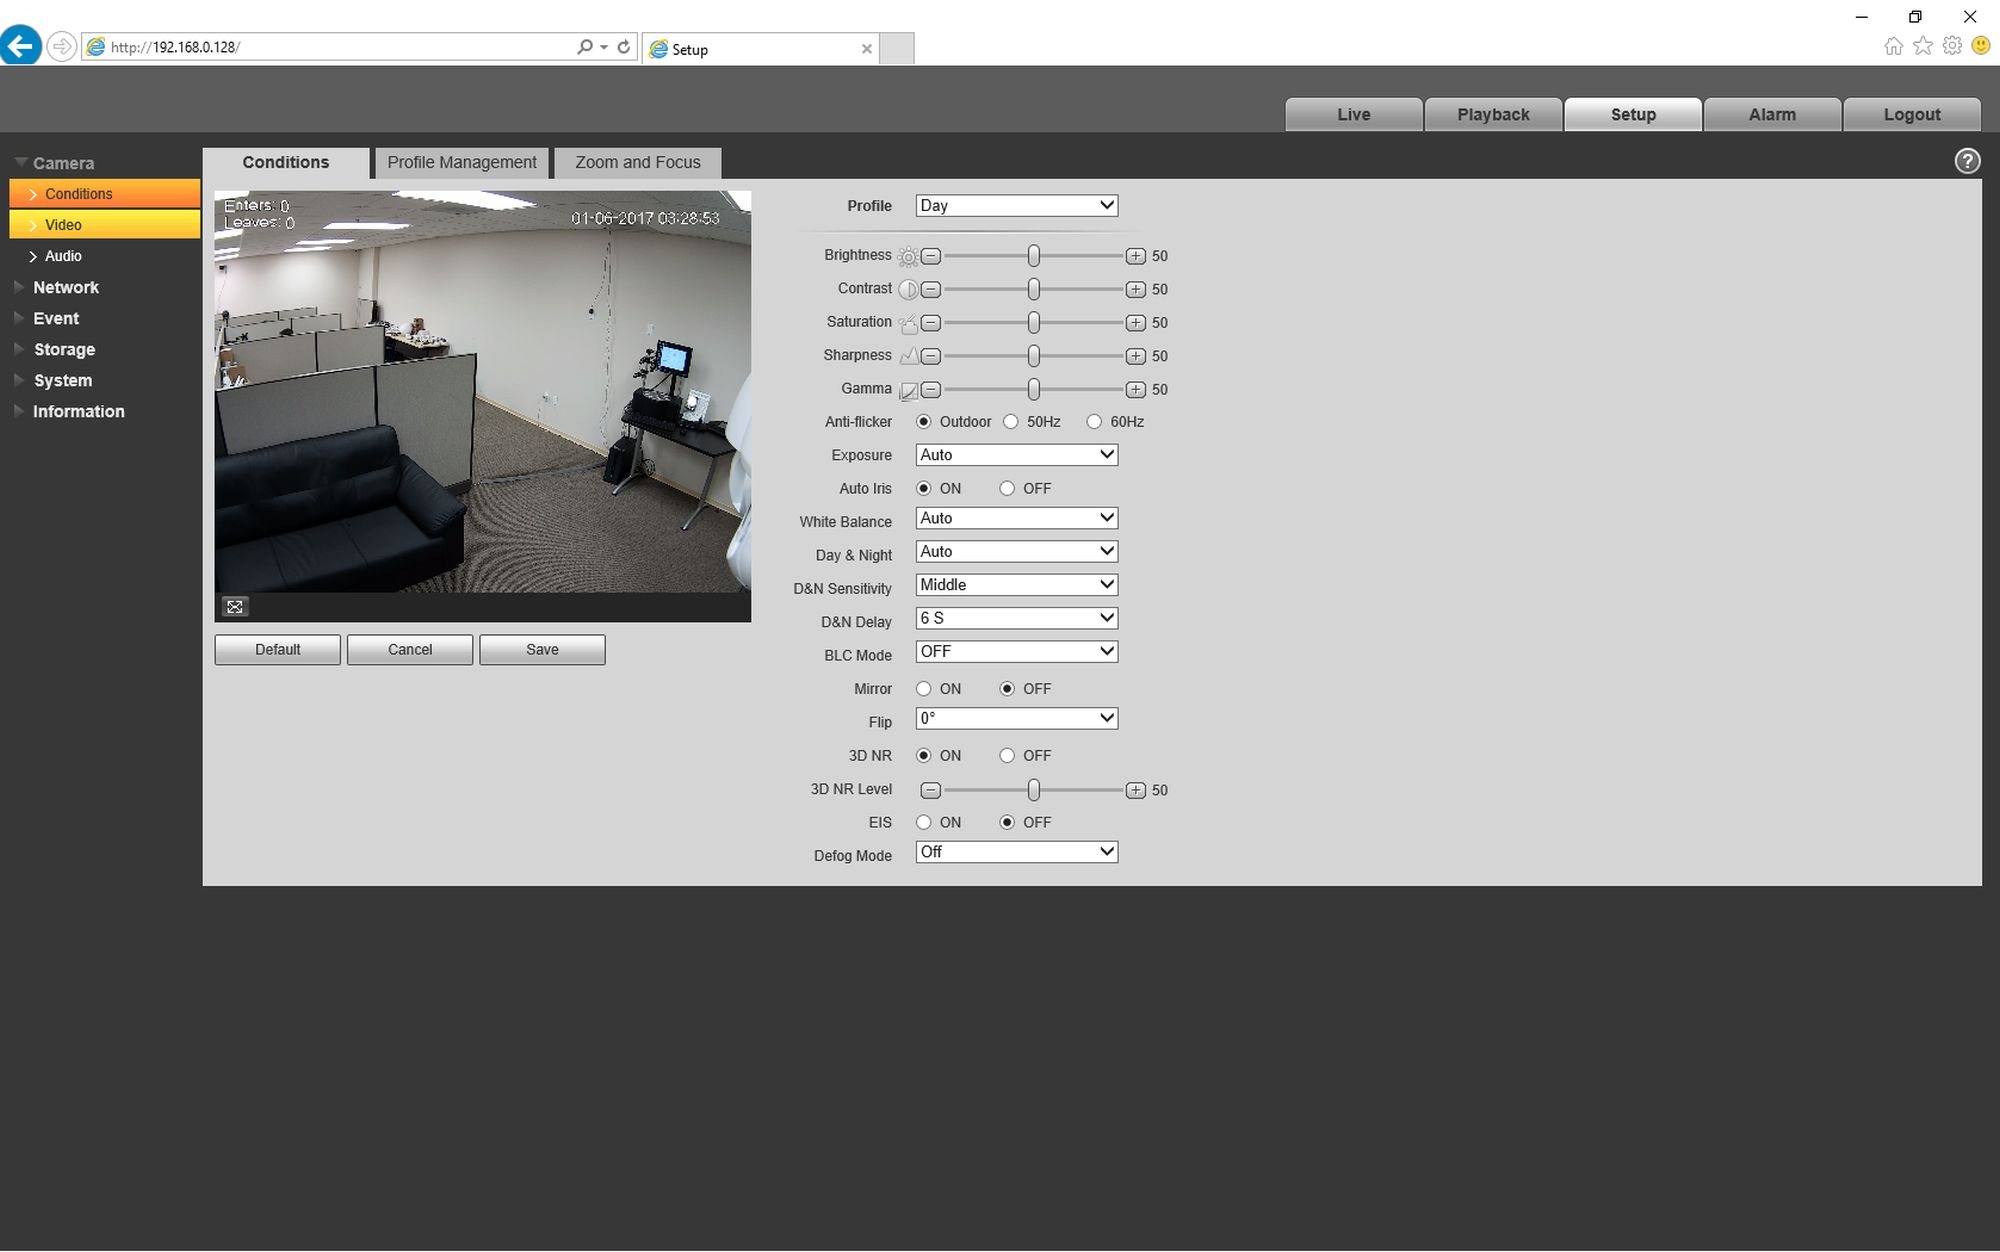Image resolution: width=2000 pixels, height=1252 pixels.
Task: Increase Saturation with the plus icon
Action: pos(1136,323)
